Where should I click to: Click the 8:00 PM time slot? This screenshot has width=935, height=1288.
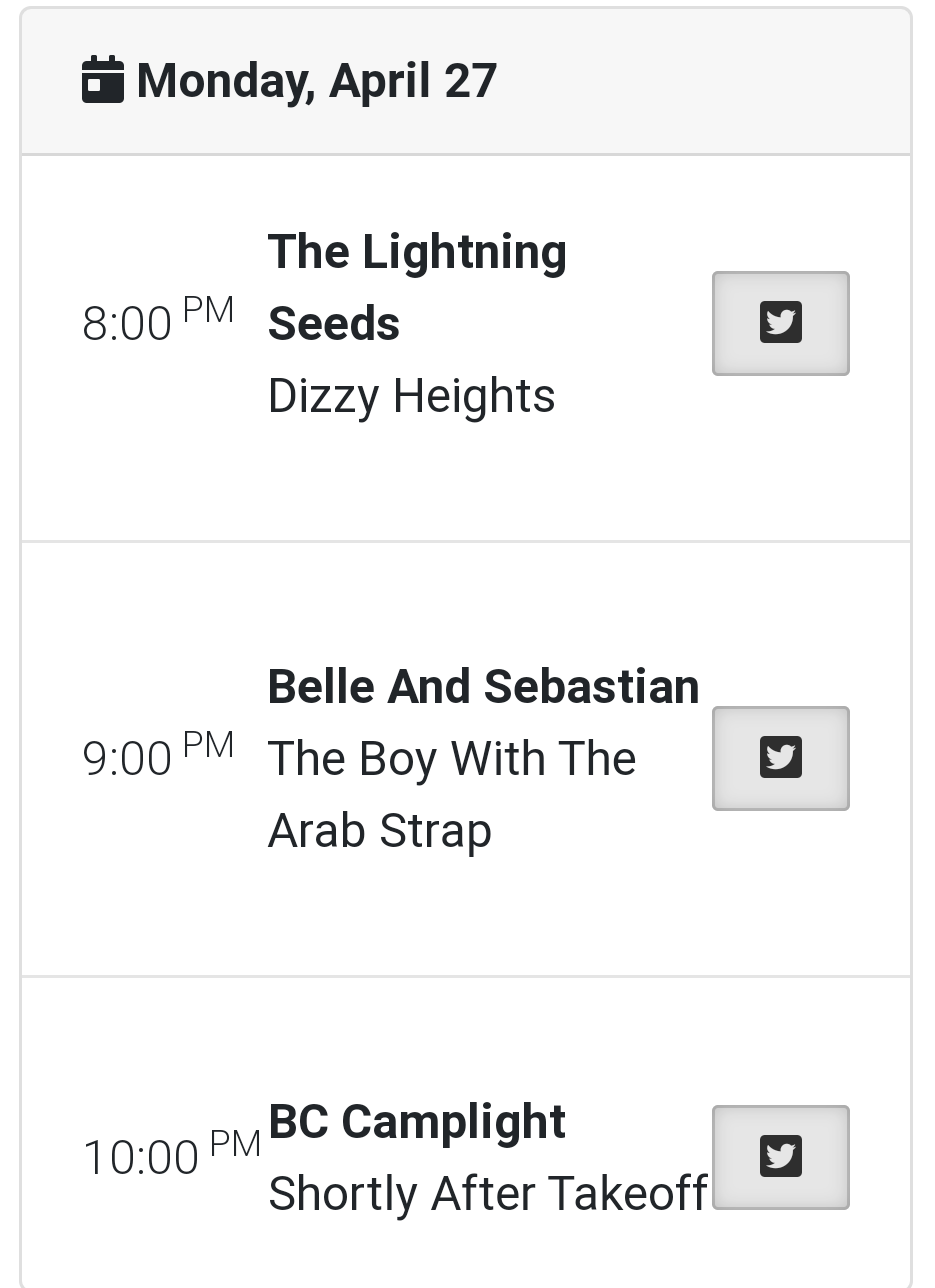tap(158, 322)
